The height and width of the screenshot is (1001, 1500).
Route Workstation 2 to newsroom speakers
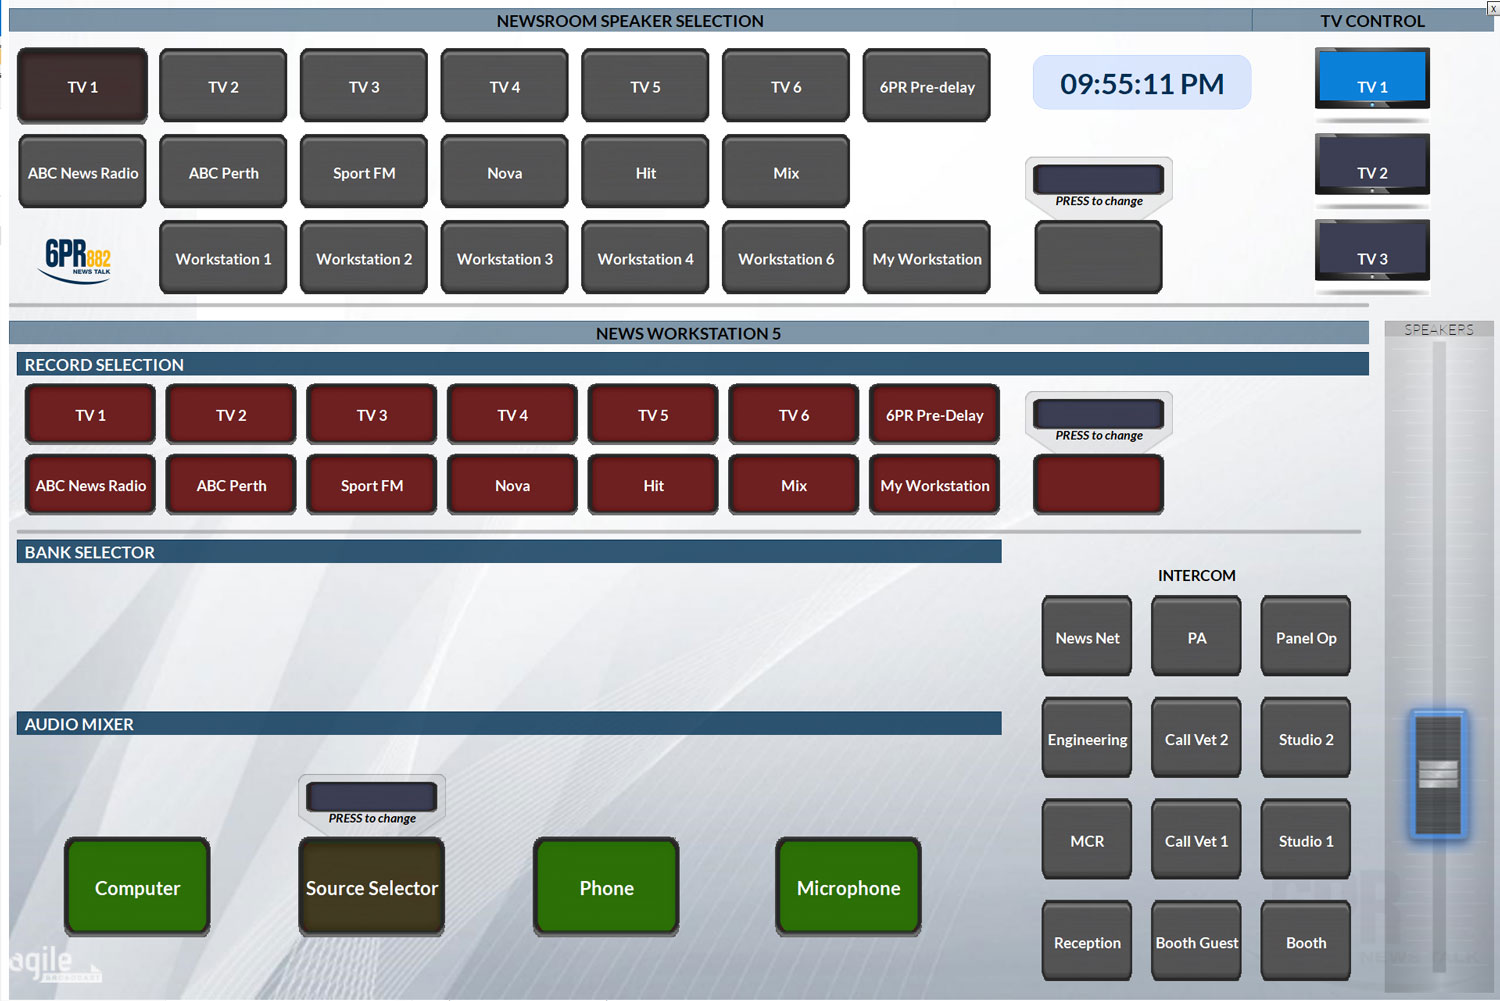pos(364,258)
